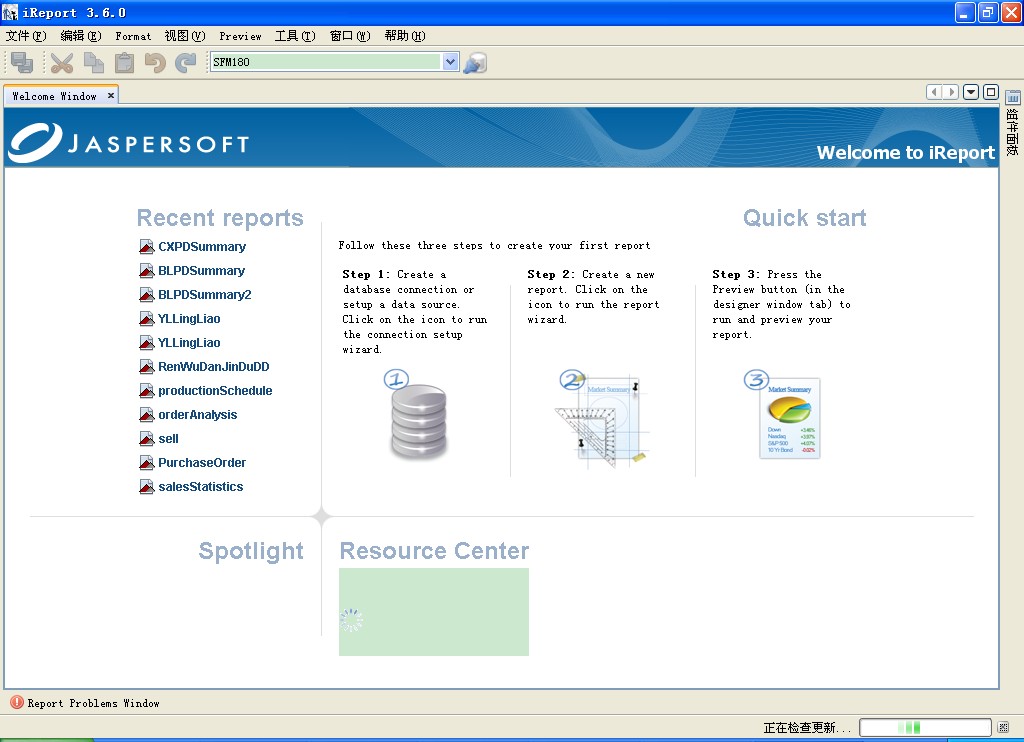
Task: Click the Spotlight heading
Action: (251, 551)
